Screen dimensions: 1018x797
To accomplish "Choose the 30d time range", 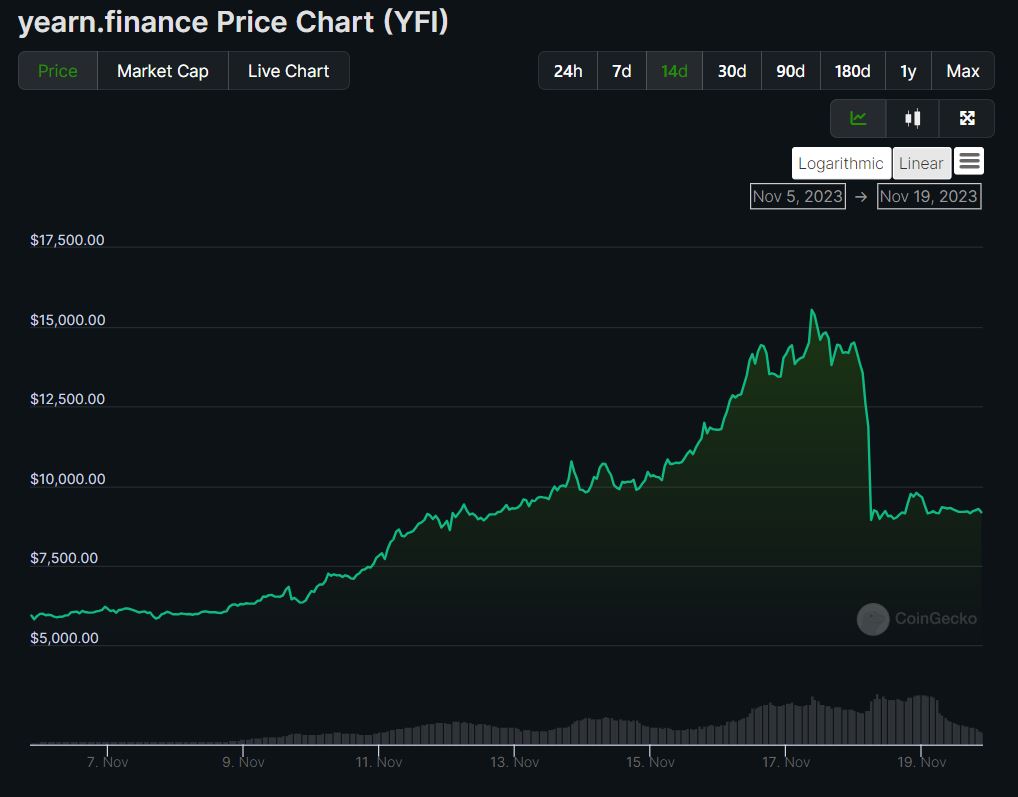I will point(732,71).
